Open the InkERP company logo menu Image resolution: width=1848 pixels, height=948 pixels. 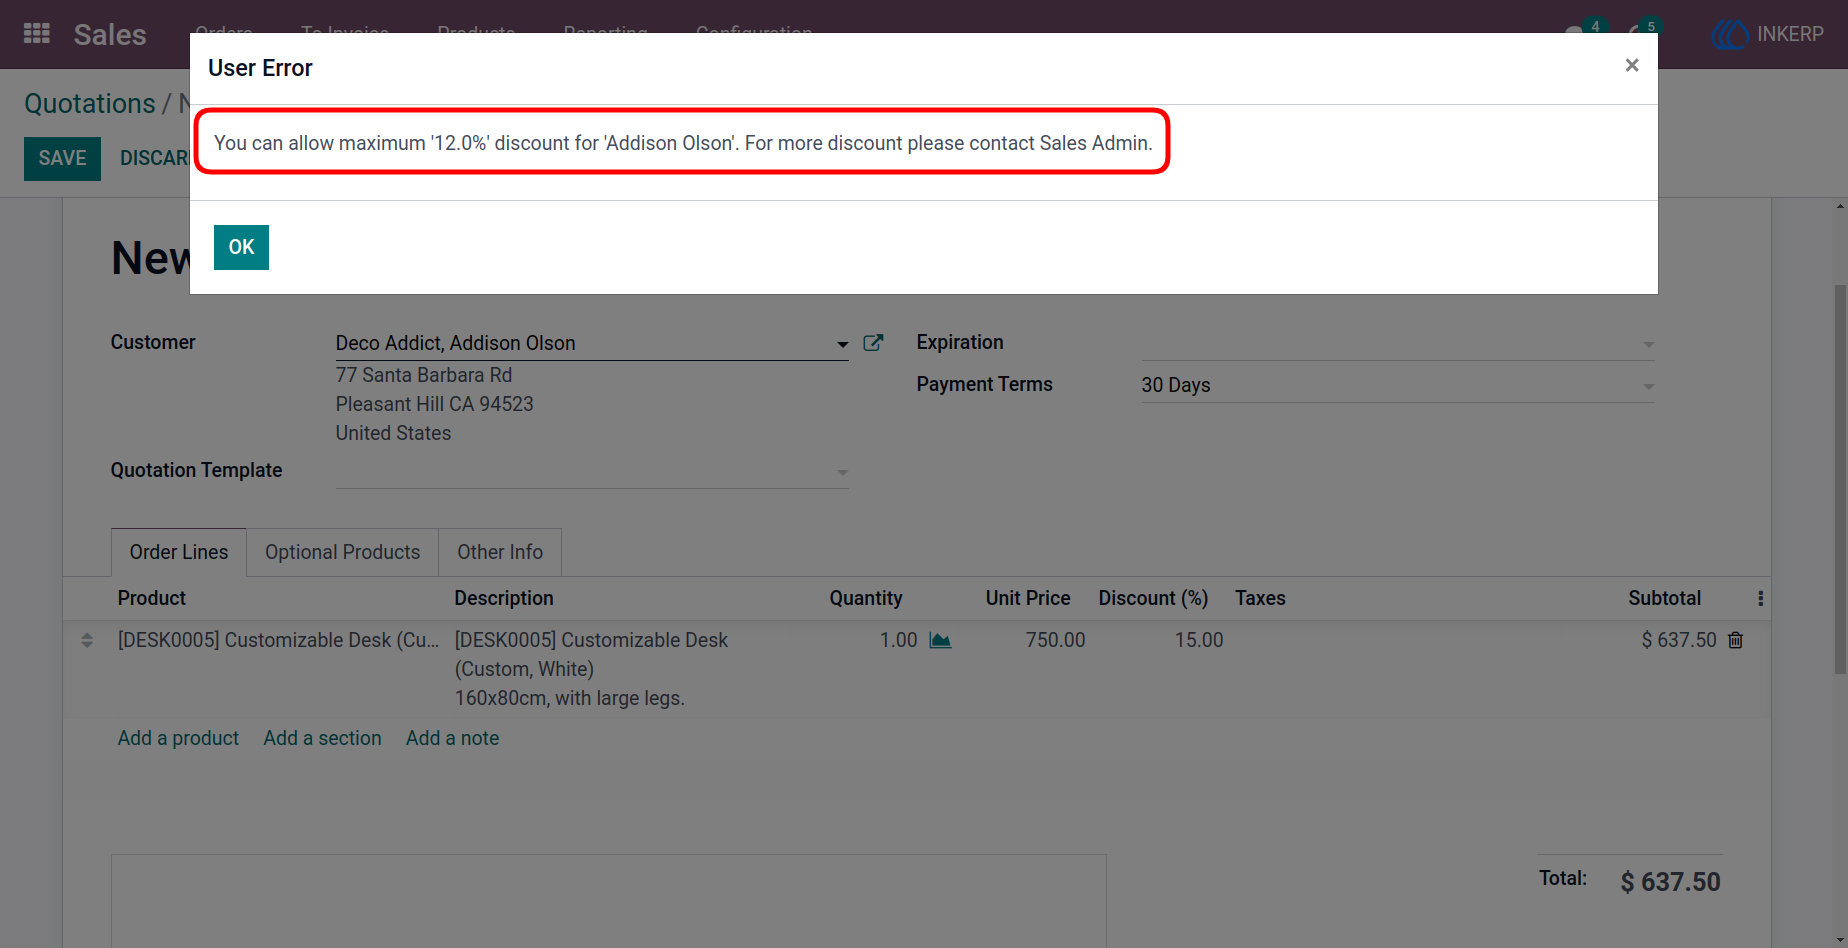coord(1768,34)
